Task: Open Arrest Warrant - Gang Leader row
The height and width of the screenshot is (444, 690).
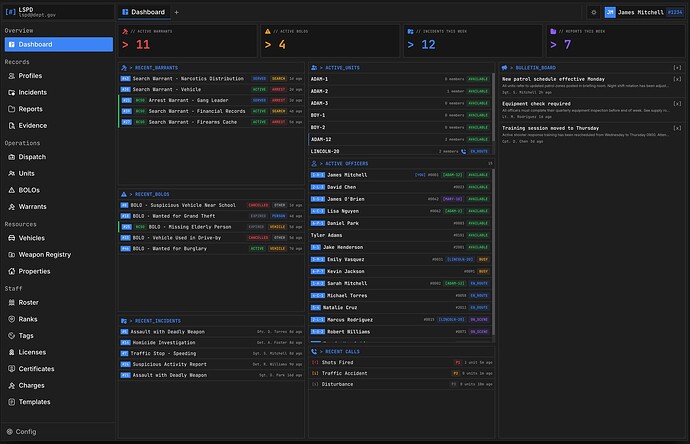Action: pos(211,100)
